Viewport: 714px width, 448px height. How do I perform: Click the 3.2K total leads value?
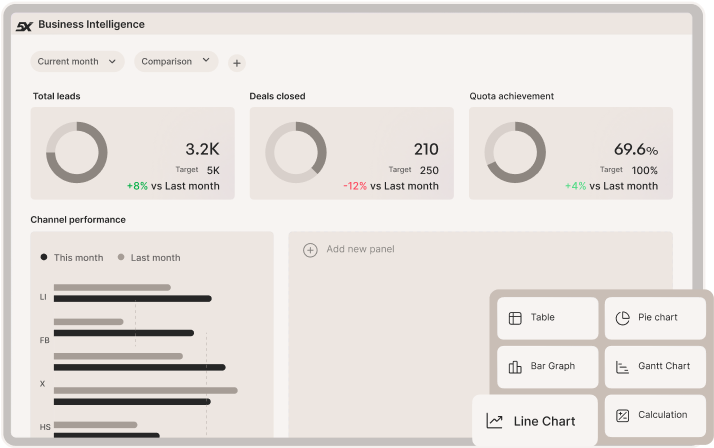pyautogui.click(x=202, y=149)
